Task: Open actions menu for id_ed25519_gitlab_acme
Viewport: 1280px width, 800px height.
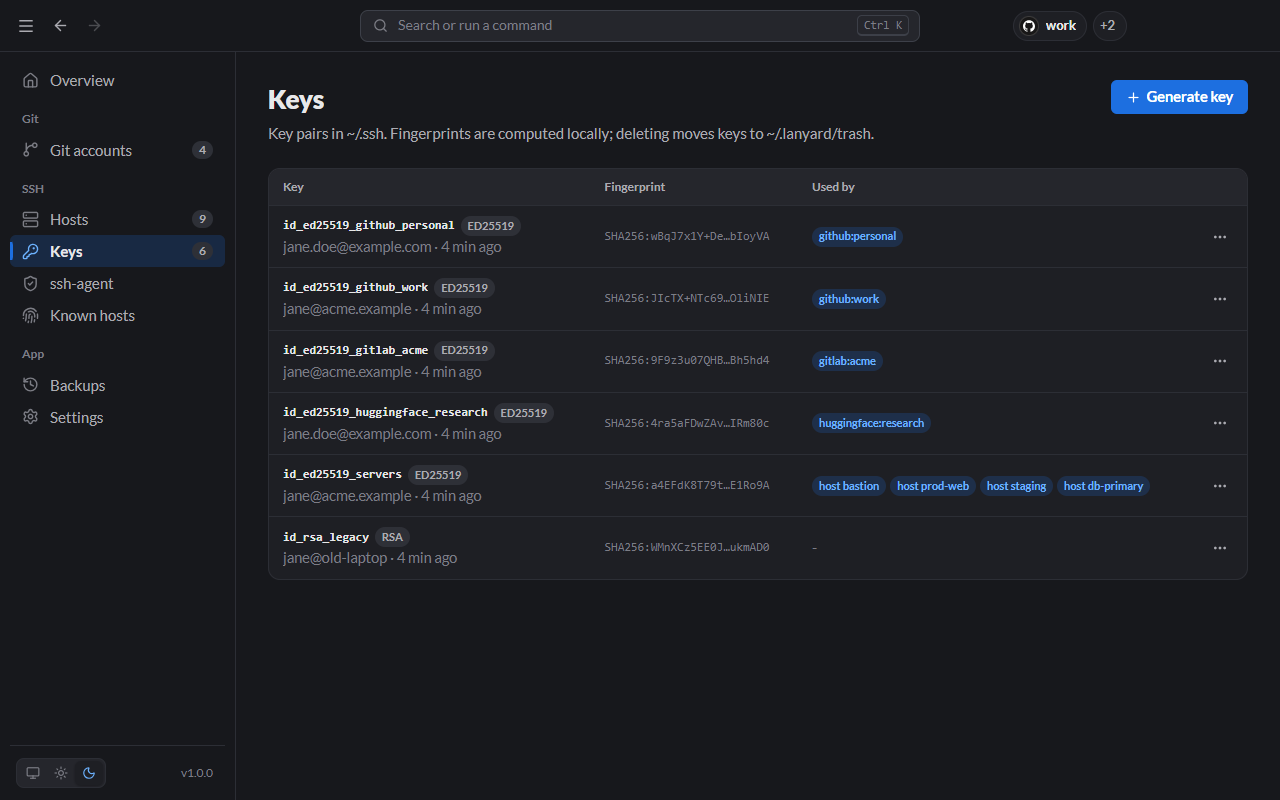Action: click(x=1220, y=361)
